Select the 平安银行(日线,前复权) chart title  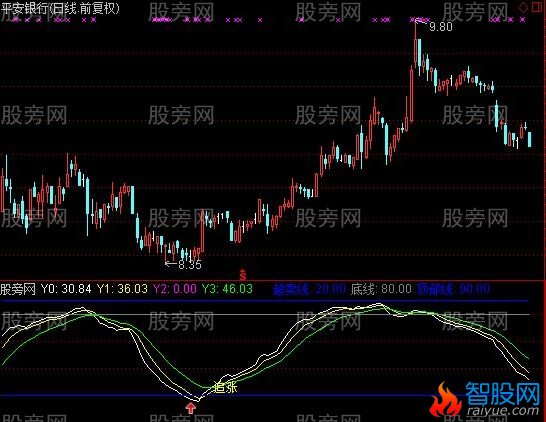pos(60,8)
